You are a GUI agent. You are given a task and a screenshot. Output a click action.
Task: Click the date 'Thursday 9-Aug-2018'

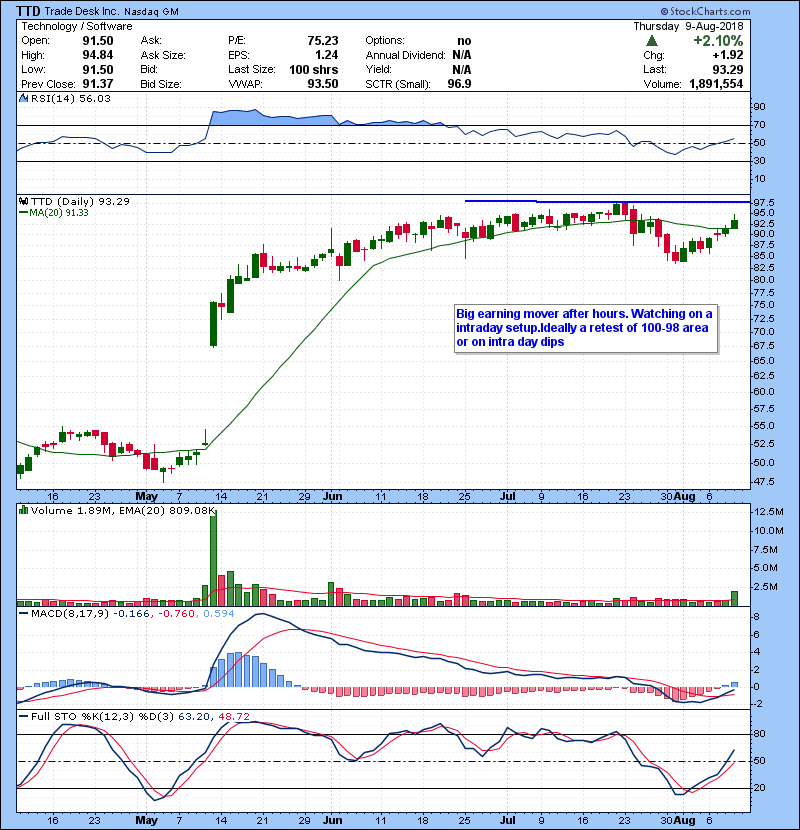click(688, 26)
